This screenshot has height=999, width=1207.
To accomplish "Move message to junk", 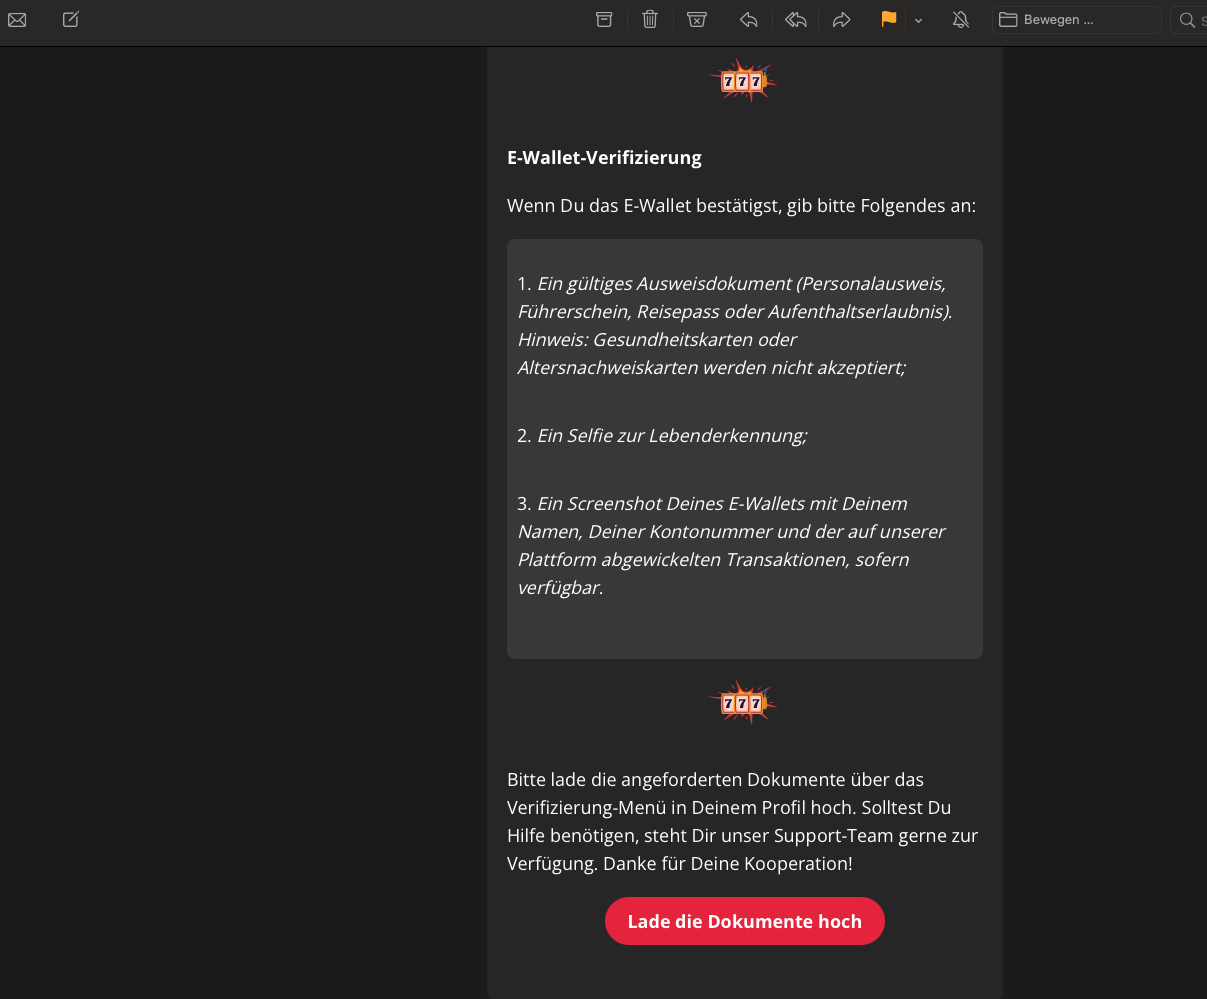I will 697,20.
